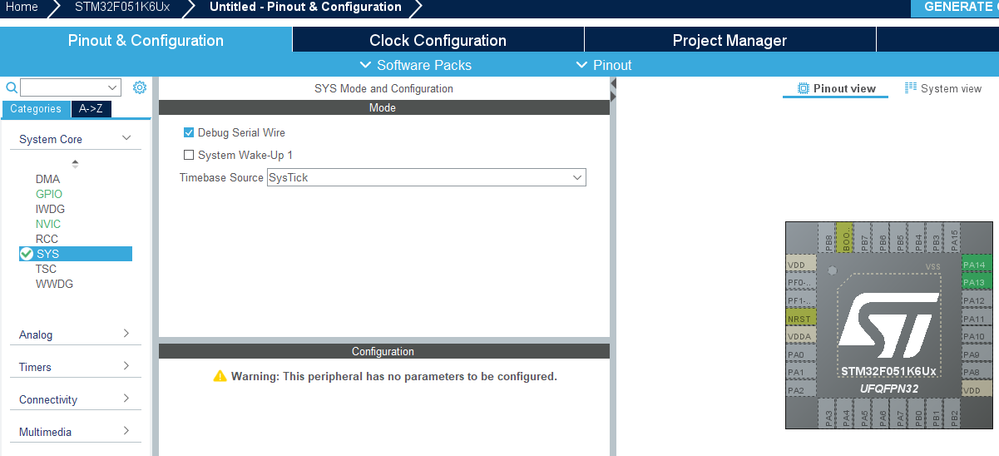Select TSC in the System Core list
The width and height of the screenshot is (999, 456).
(46, 269)
